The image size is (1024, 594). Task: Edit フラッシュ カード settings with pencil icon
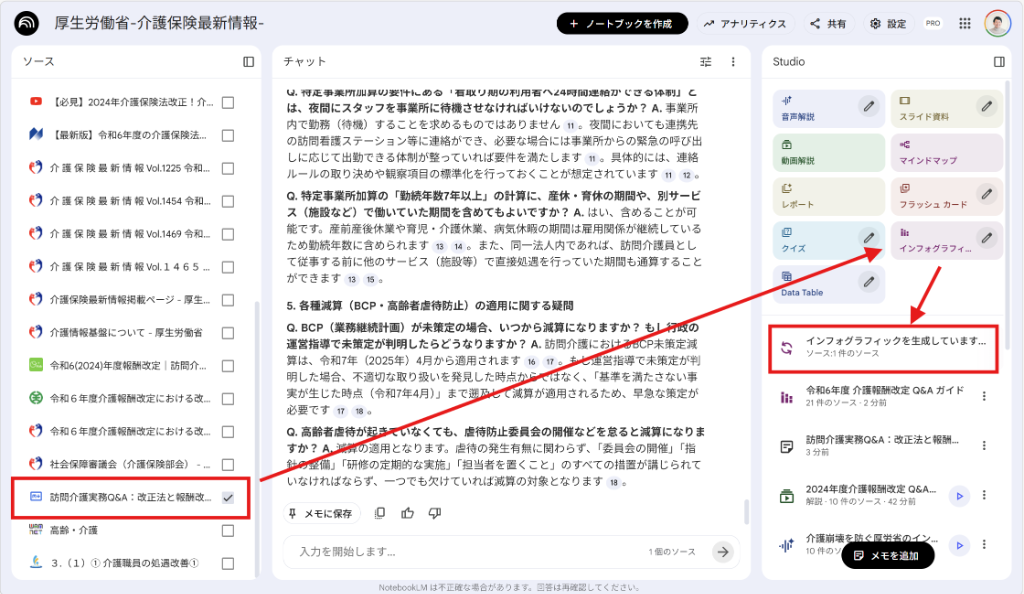point(987,194)
